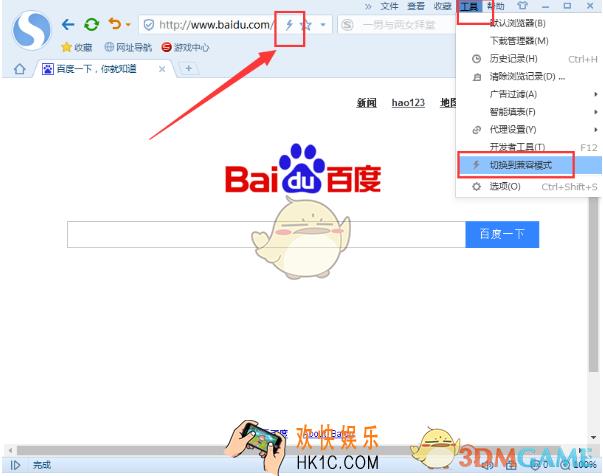The image size is (603, 476).
Task: Open the 查看 menu
Action: (416, 6)
